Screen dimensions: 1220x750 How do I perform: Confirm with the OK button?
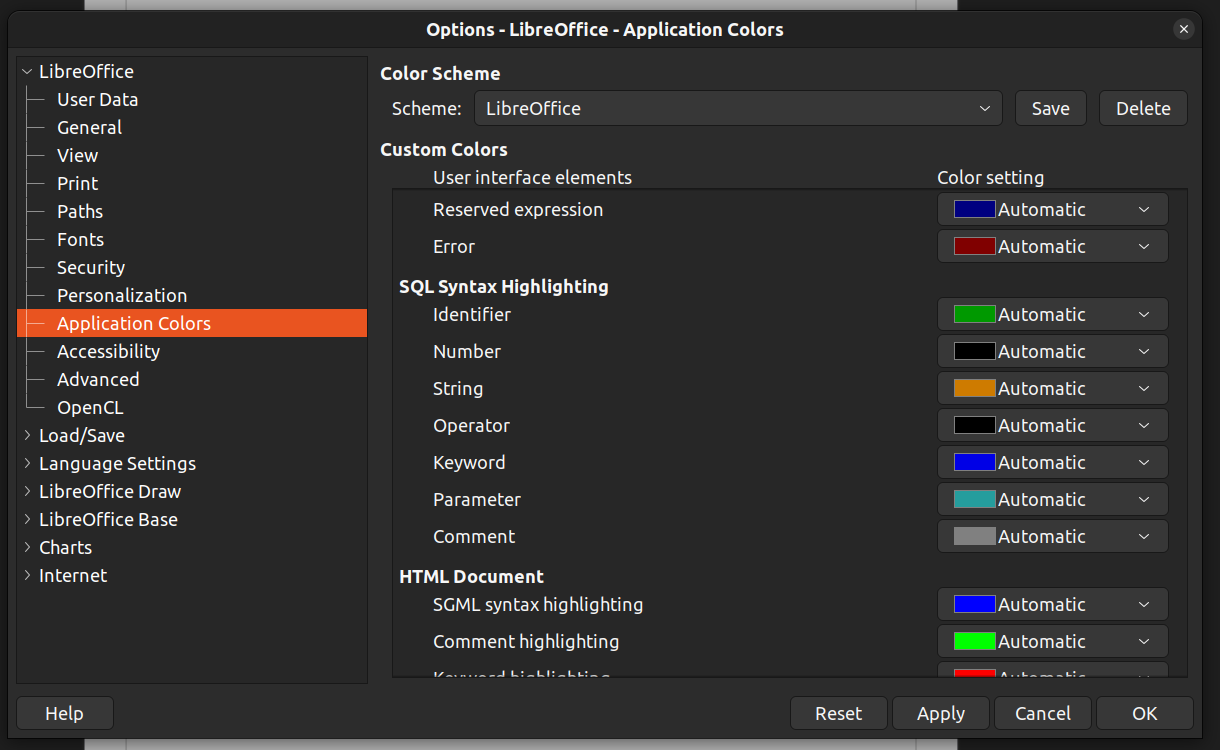click(x=1145, y=714)
